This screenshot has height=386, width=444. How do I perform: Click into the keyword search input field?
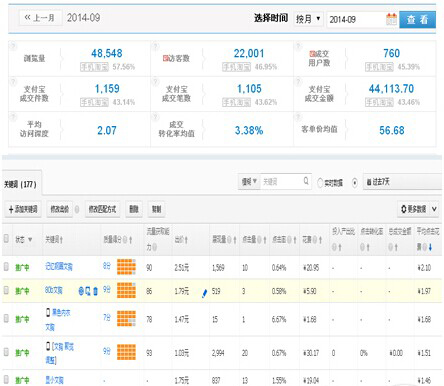pyautogui.click(x=281, y=182)
